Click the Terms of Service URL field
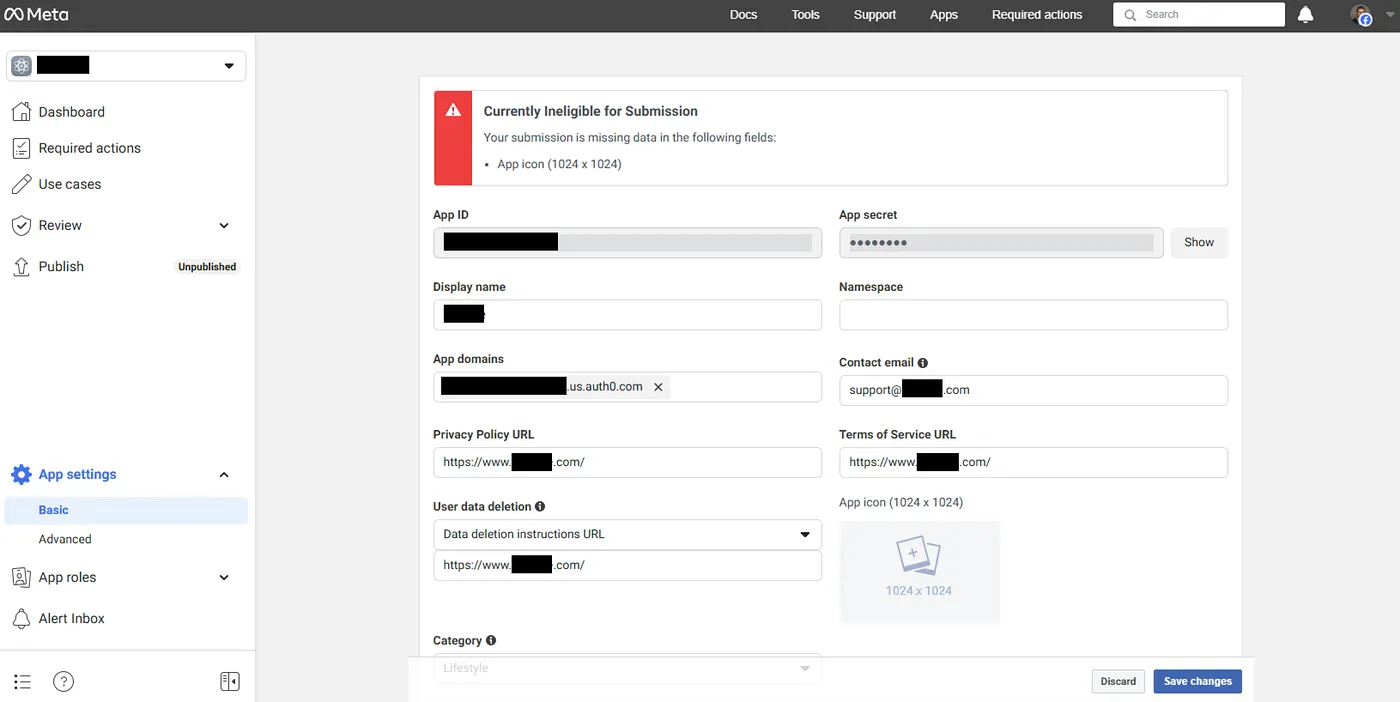Viewport: 1400px width, 702px height. click(1033, 462)
